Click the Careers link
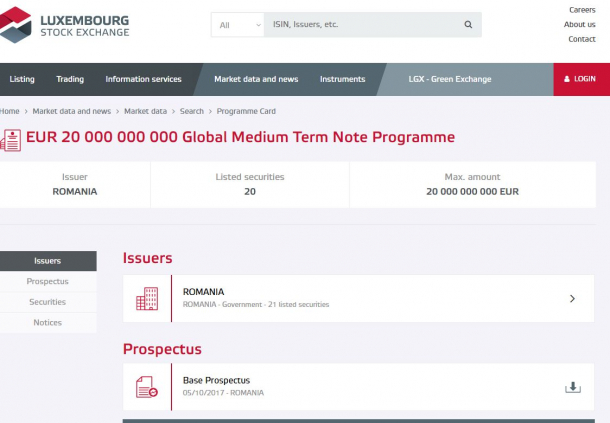The image size is (610, 423). [582, 10]
